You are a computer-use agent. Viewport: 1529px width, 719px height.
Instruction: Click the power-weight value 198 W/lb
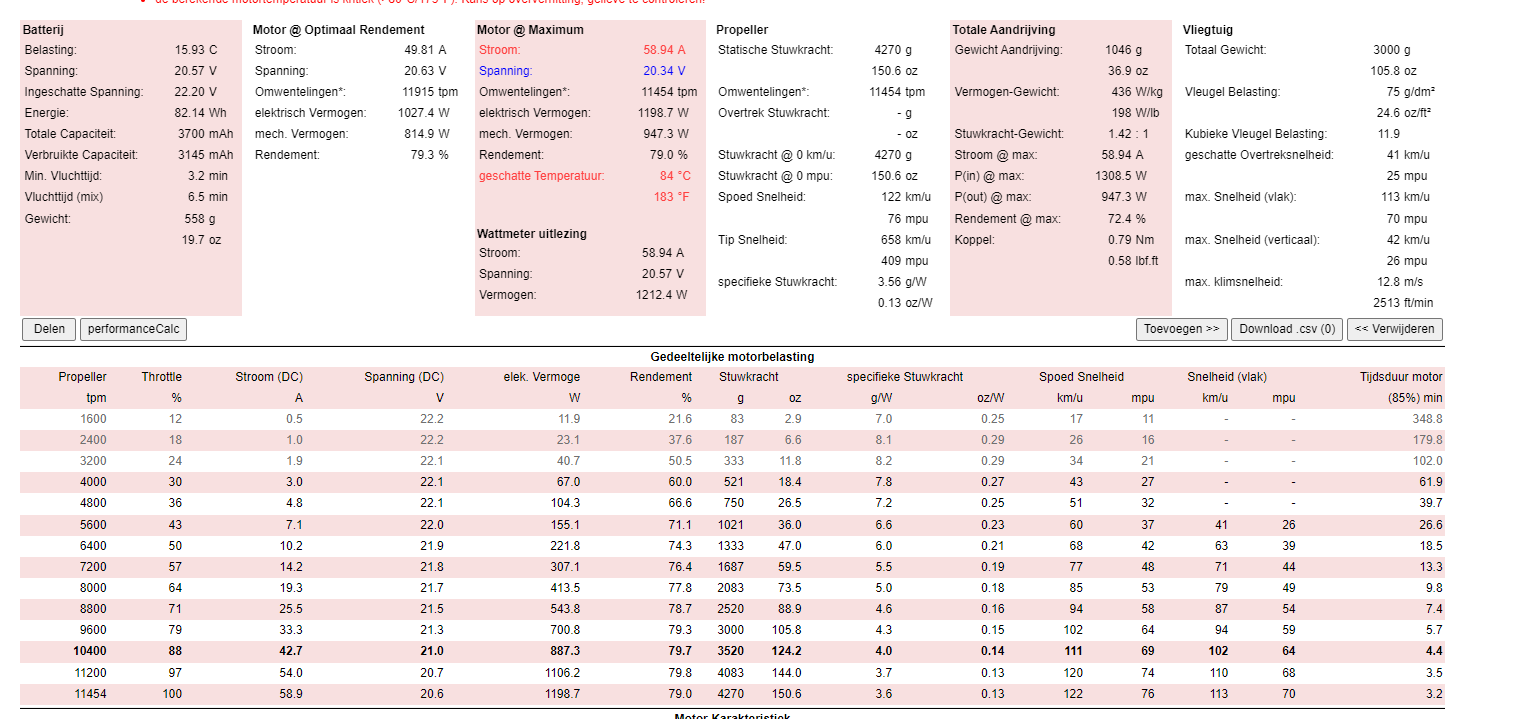(x=1135, y=113)
